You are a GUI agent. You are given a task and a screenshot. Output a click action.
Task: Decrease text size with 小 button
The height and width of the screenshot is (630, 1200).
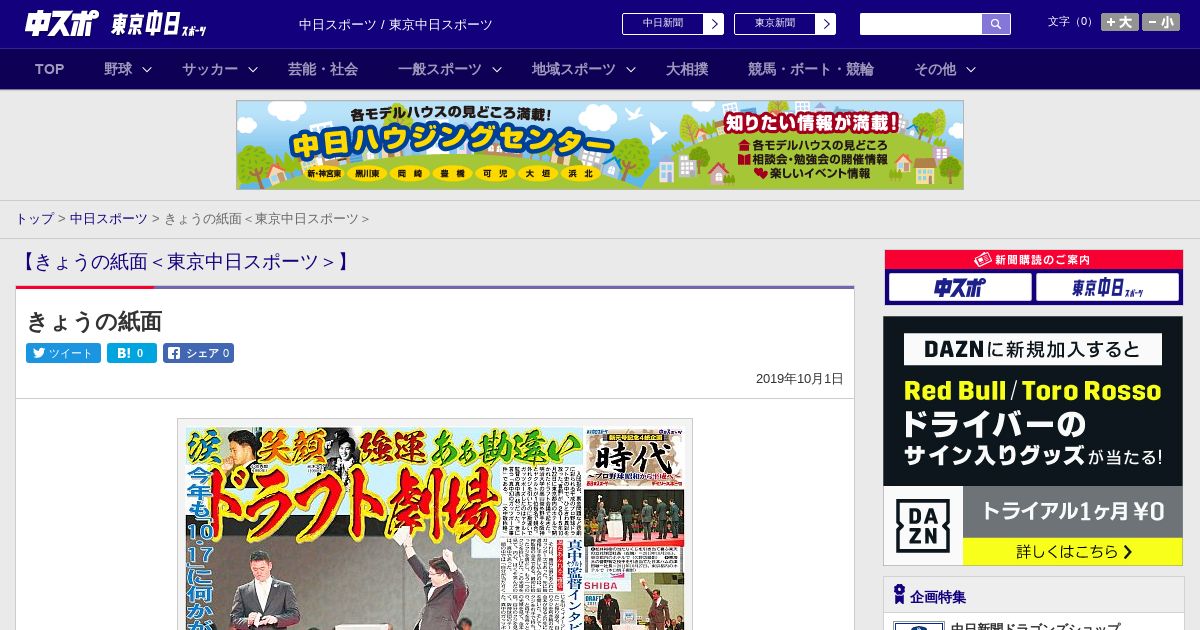coord(1161,22)
